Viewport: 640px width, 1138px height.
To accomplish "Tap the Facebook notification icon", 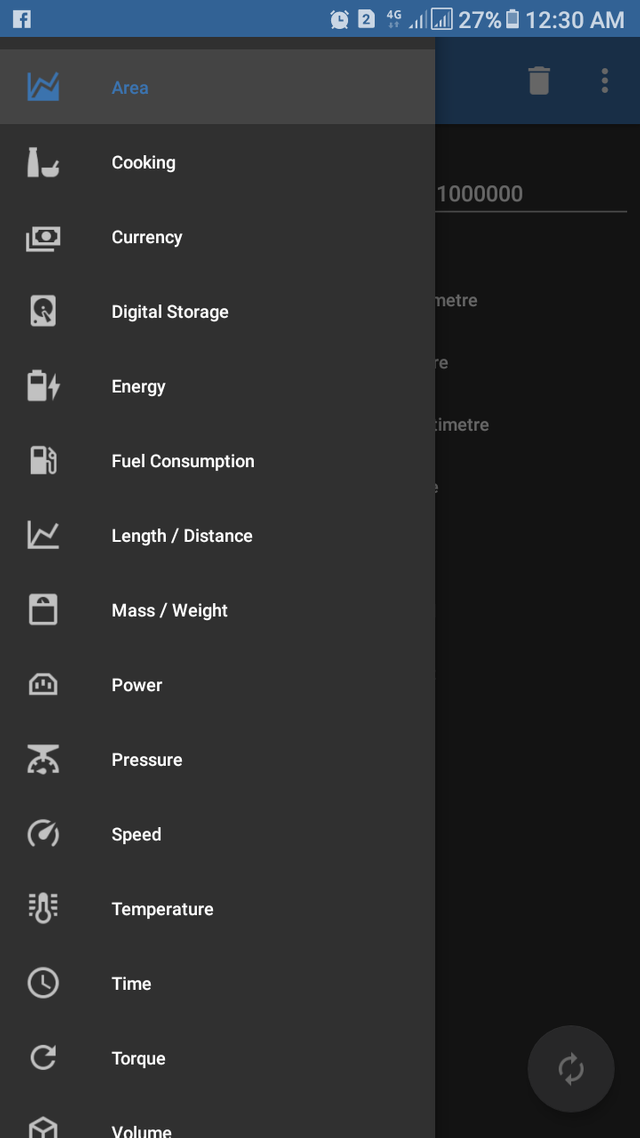I will tap(21, 19).
